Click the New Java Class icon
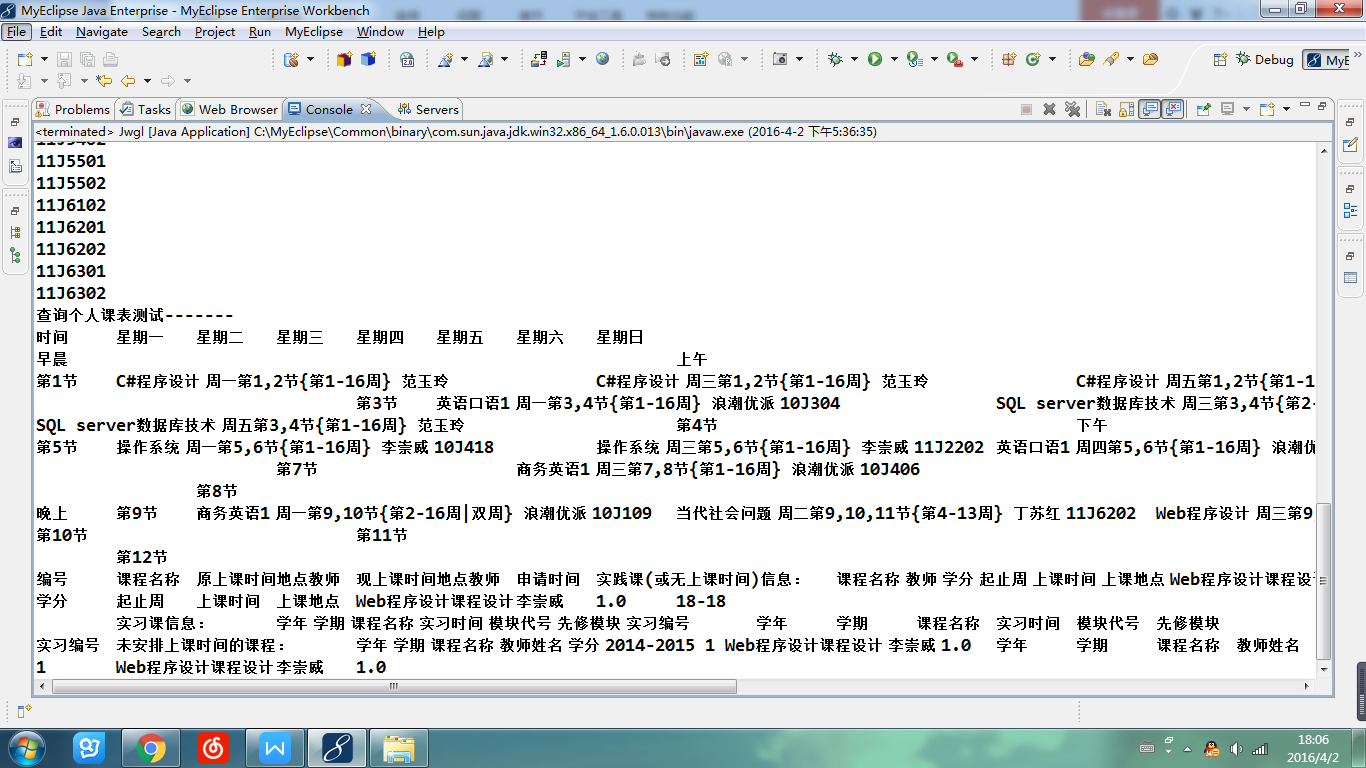 tap(1033, 59)
